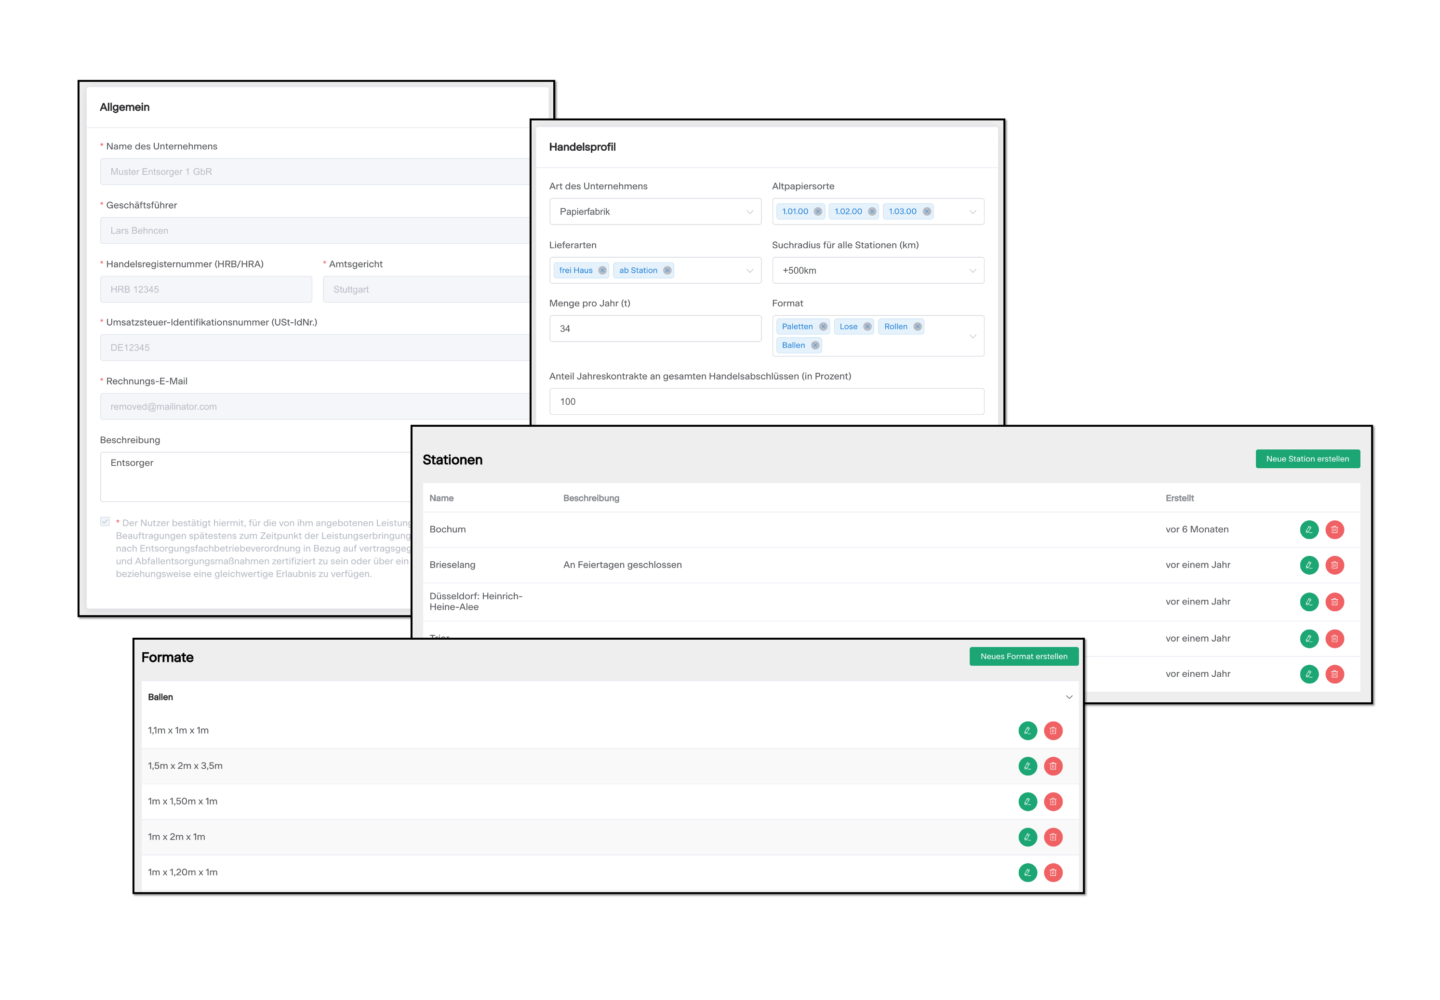1440x1000 pixels.
Task: Edit the 1m x 1,20m x 1m format
Action: tap(1028, 873)
